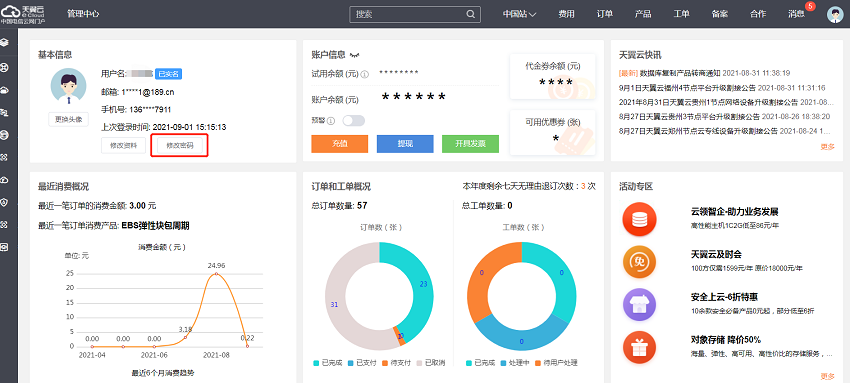
Task: Open the user avatar in top-right corner
Action: coord(835,15)
